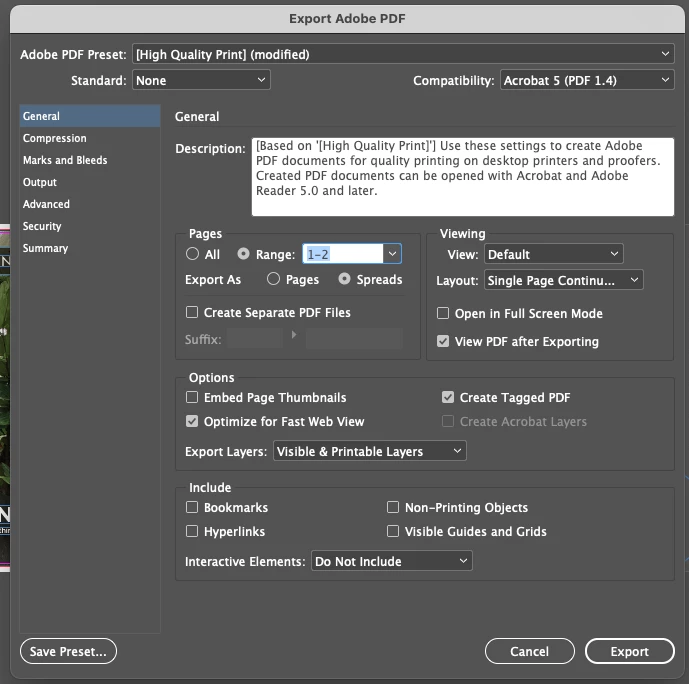Choose Export As Pages radio button

273,279
